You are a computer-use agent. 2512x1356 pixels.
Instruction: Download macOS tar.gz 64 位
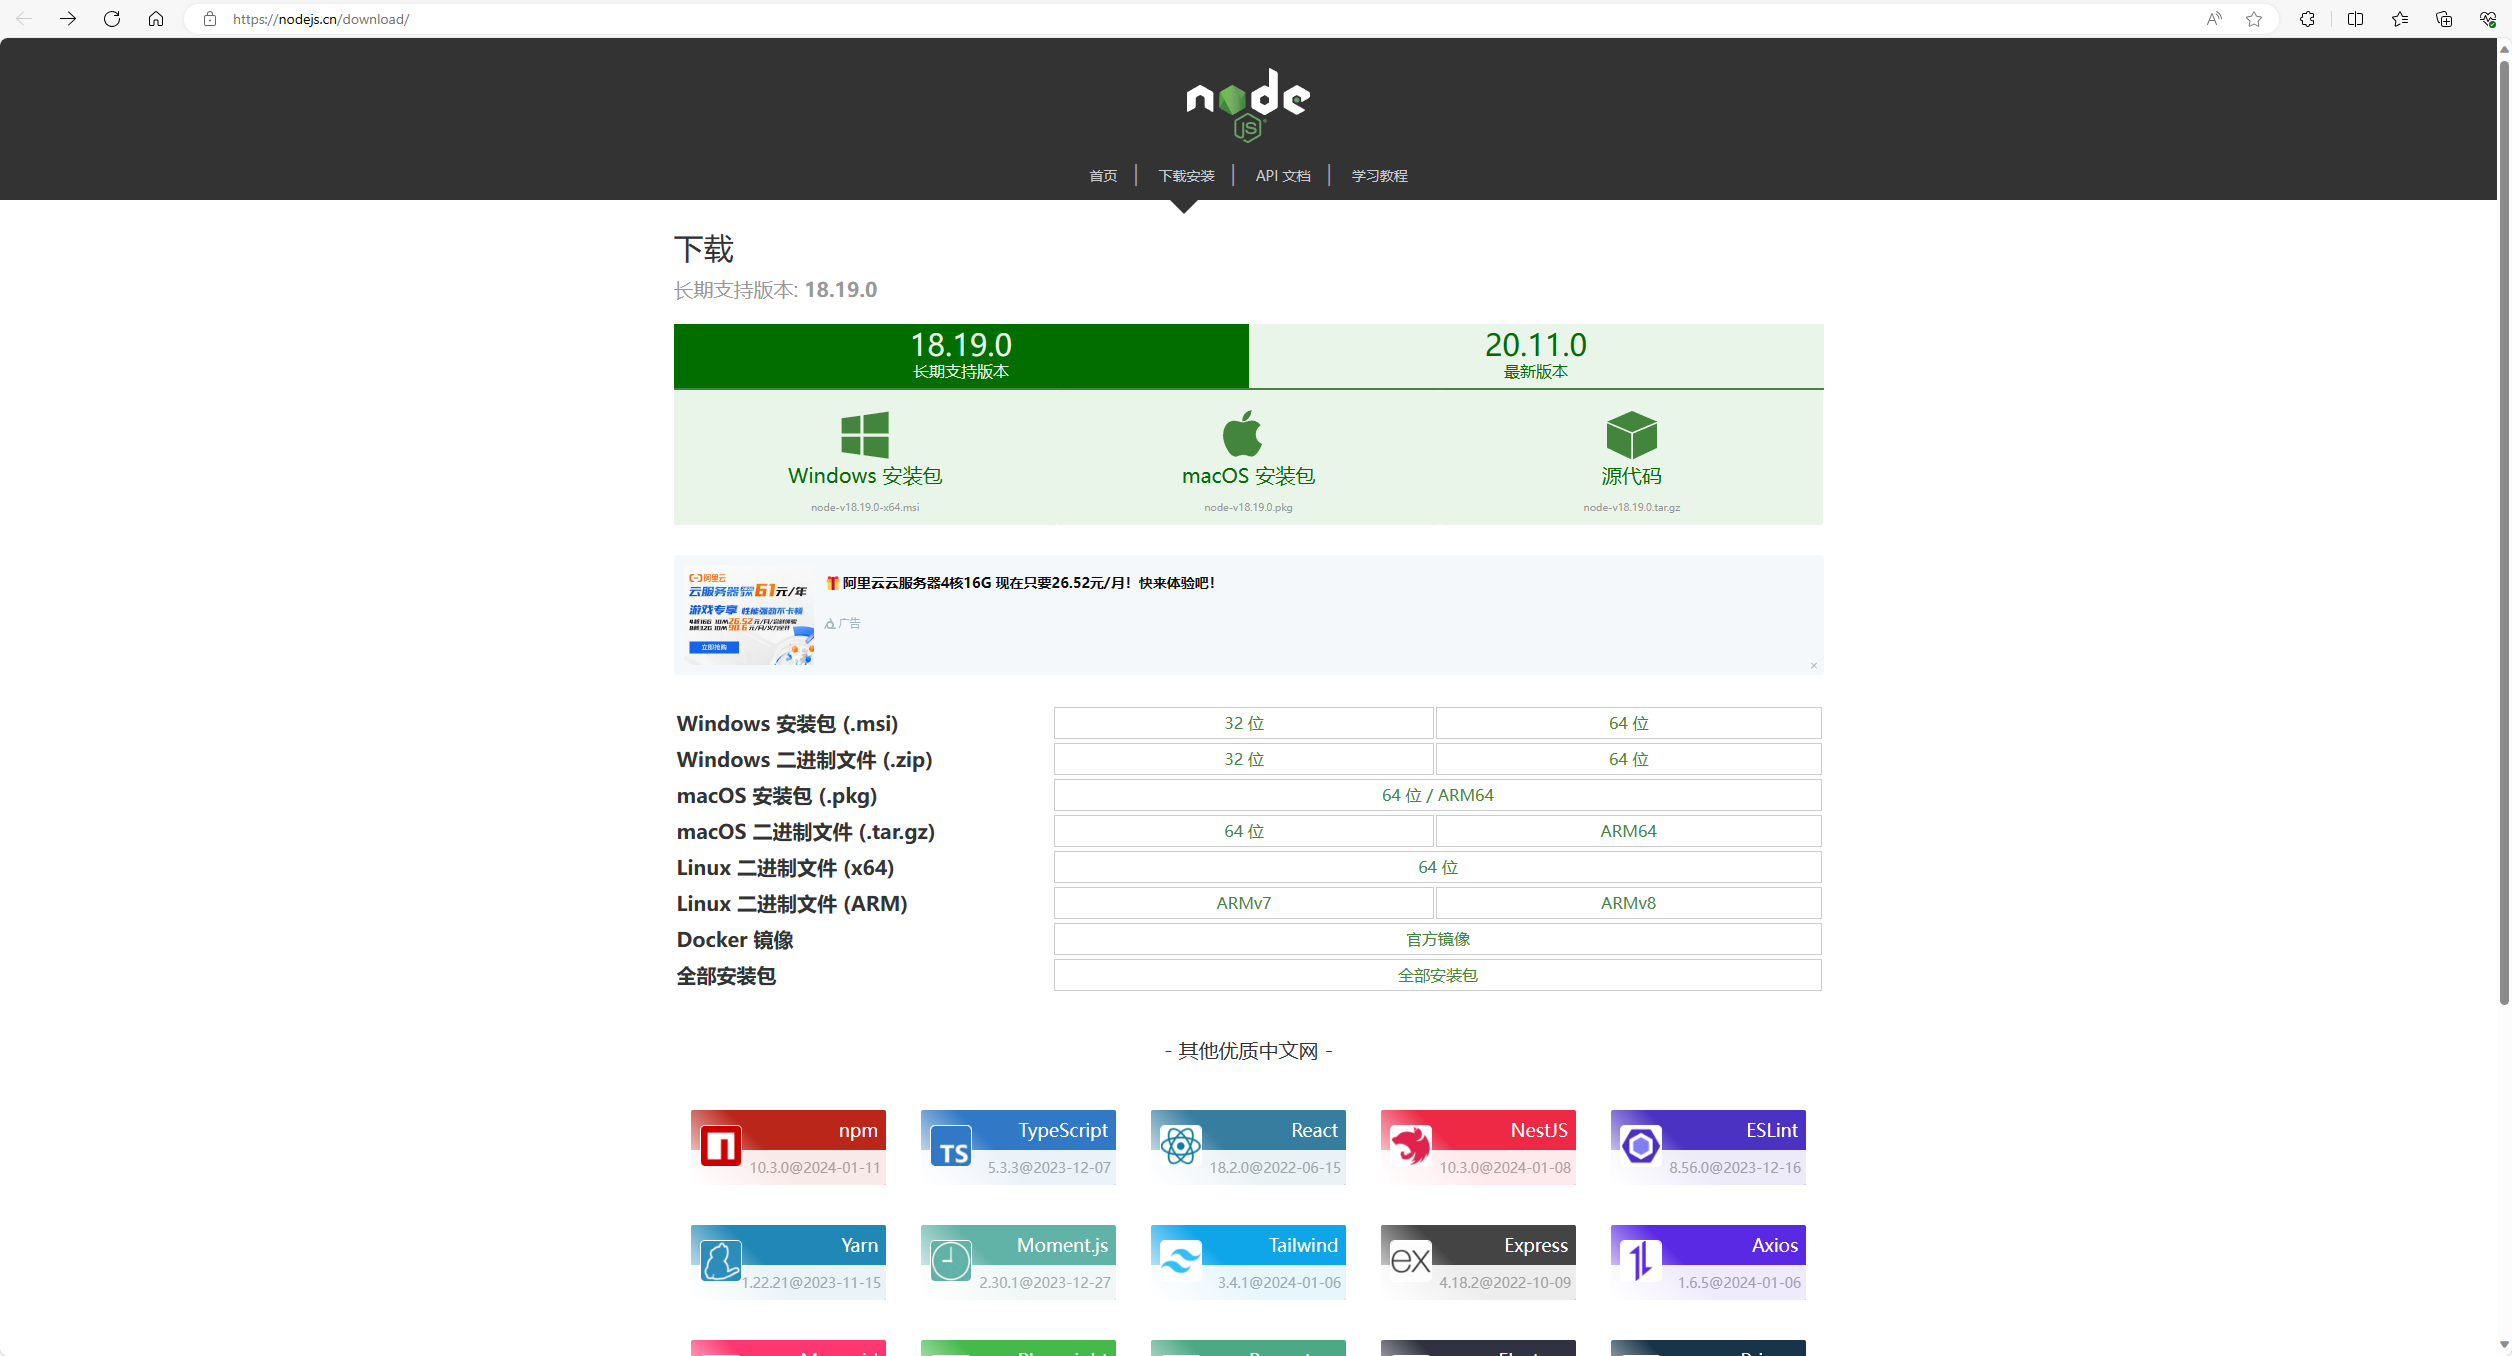point(1244,831)
